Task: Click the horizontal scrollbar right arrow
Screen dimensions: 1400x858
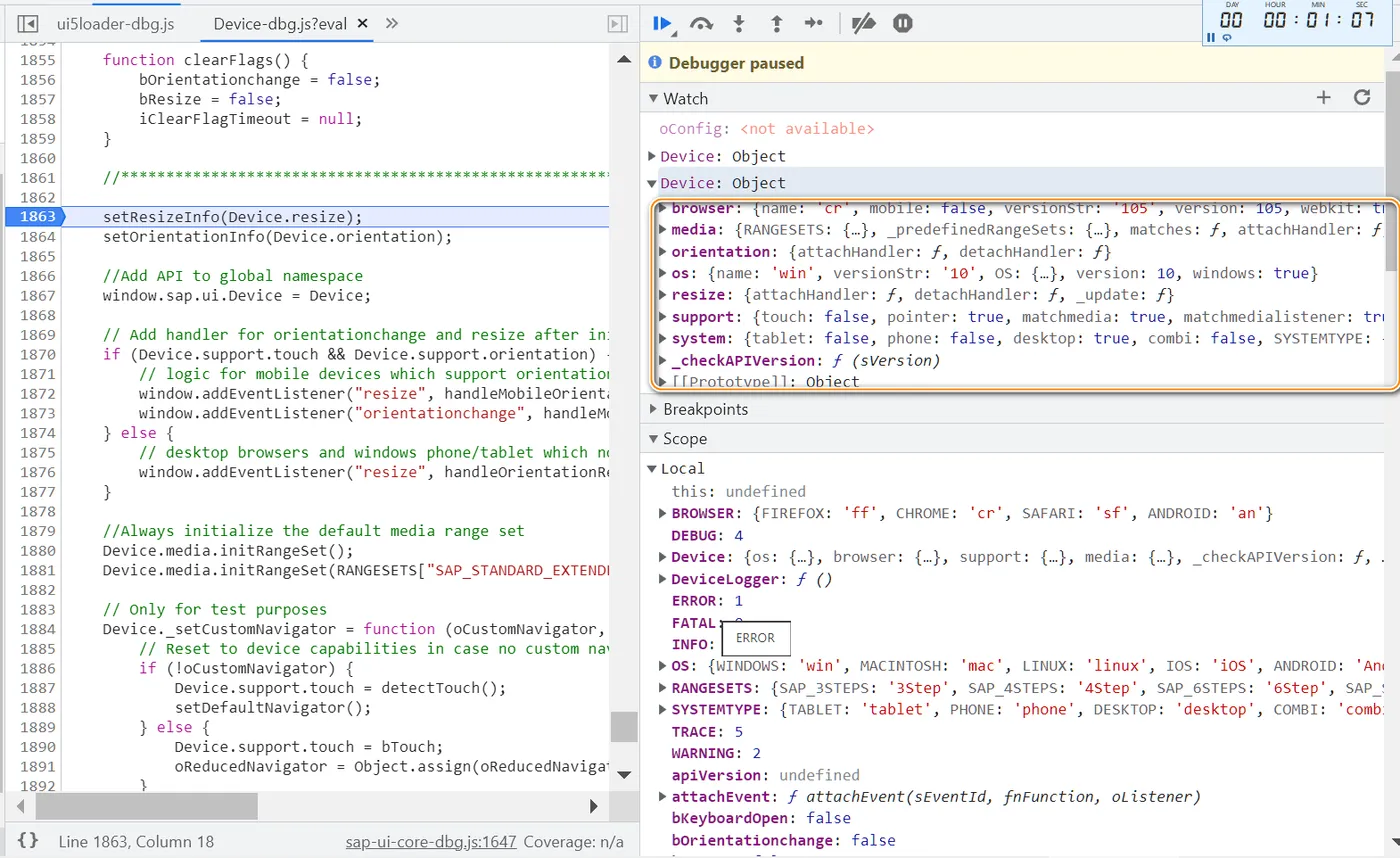Action: tap(593, 805)
